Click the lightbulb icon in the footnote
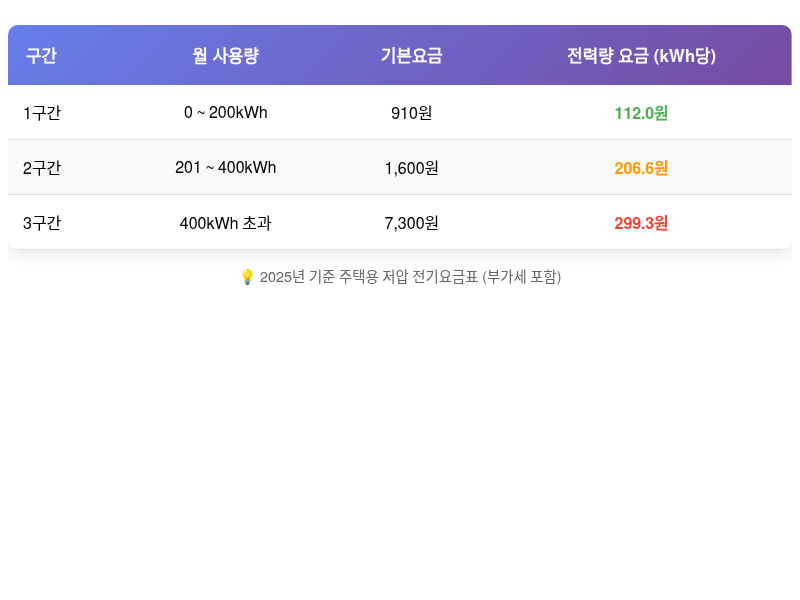800x600 pixels. (245, 277)
